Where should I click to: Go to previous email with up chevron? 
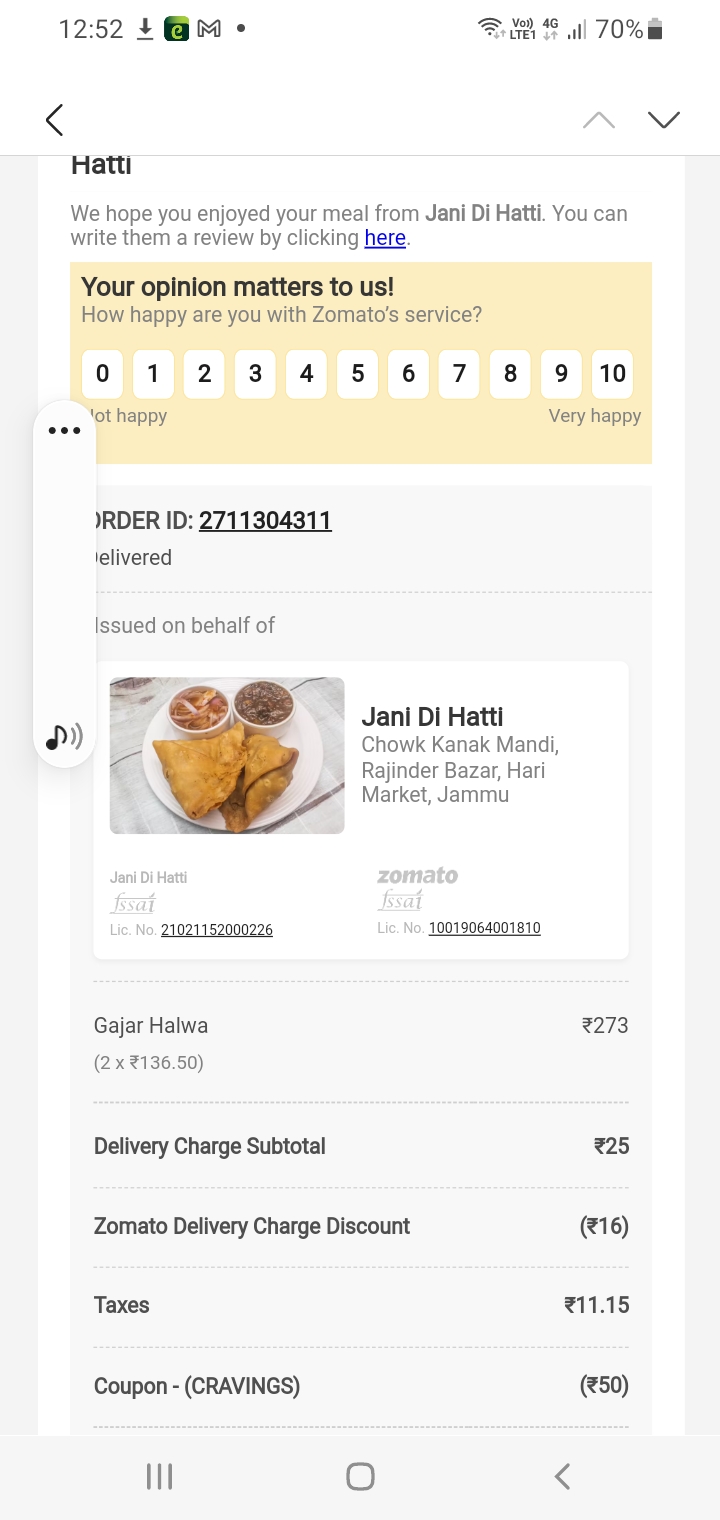599,120
